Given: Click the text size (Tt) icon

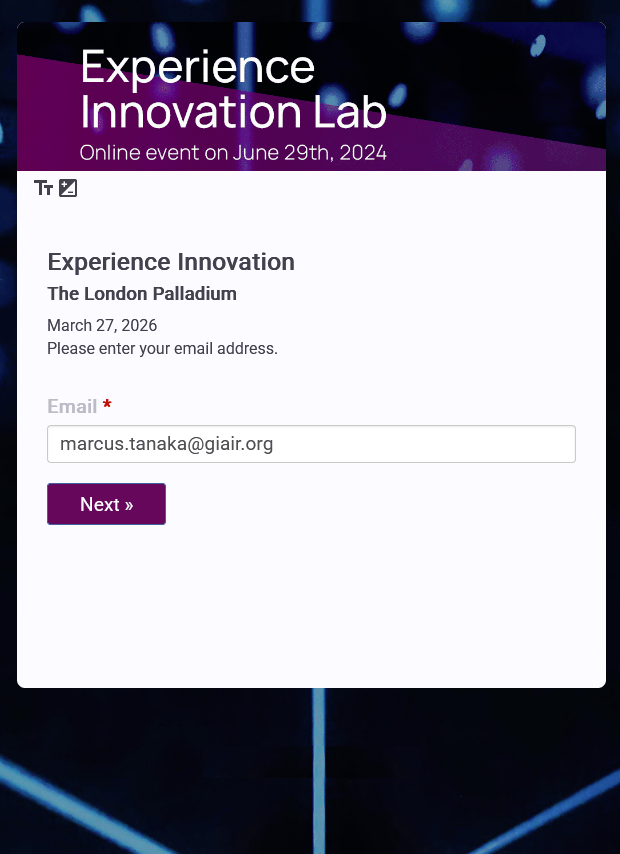Looking at the screenshot, I should [x=43, y=188].
